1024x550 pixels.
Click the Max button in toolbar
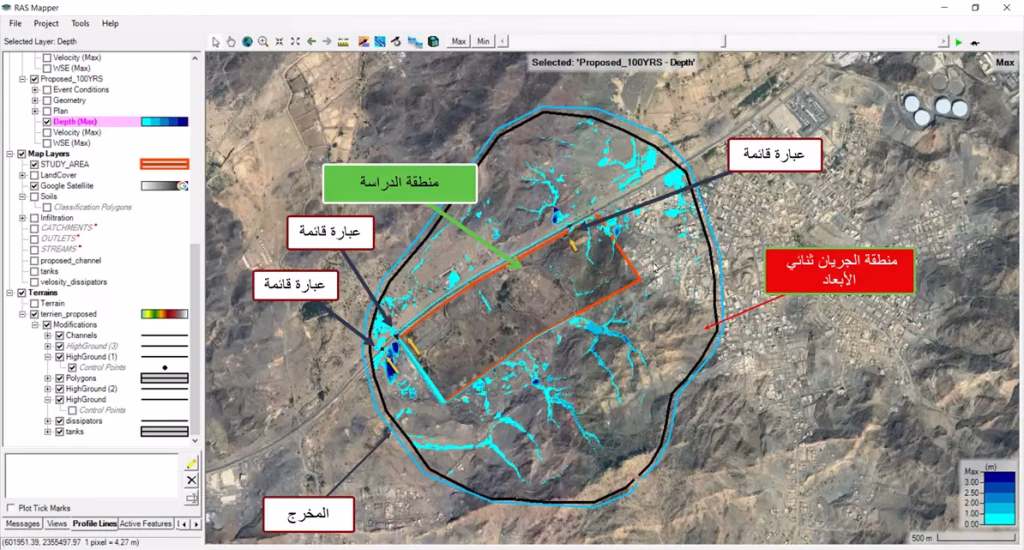tap(458, 42)
